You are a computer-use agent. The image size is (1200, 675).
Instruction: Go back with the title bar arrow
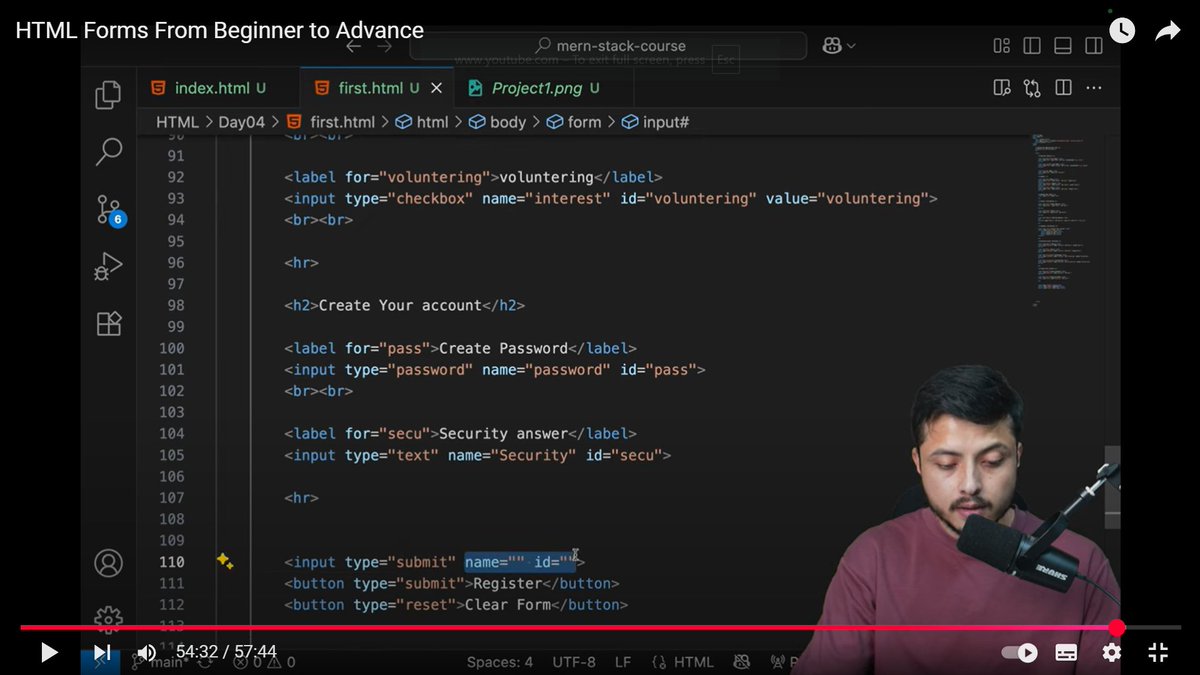[353, 46]
